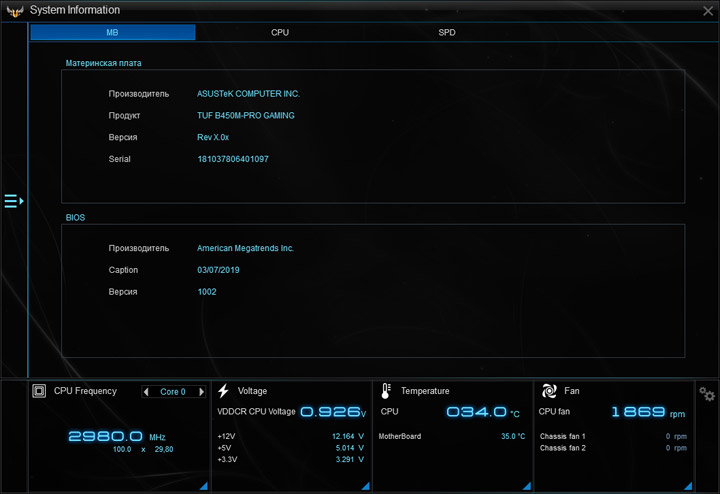Expand the side menu list icon

click(14, 201)
